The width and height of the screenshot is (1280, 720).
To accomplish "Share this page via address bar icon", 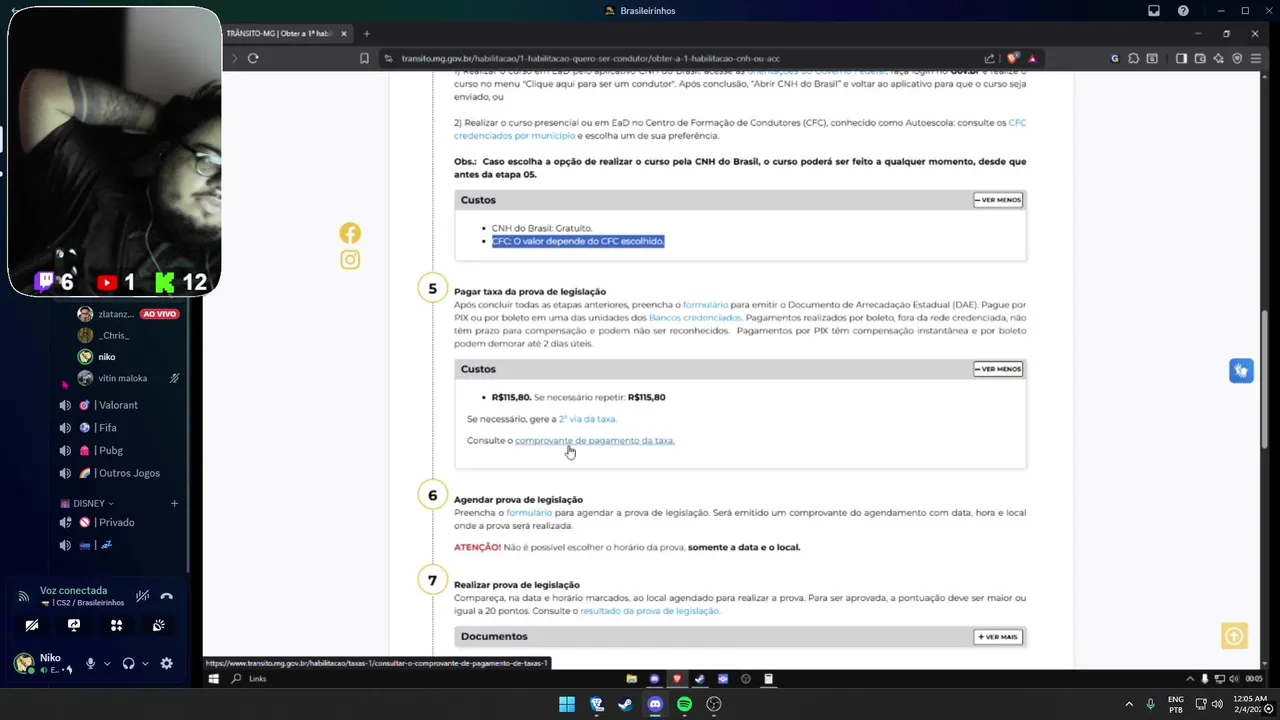I will pos(990,58).
